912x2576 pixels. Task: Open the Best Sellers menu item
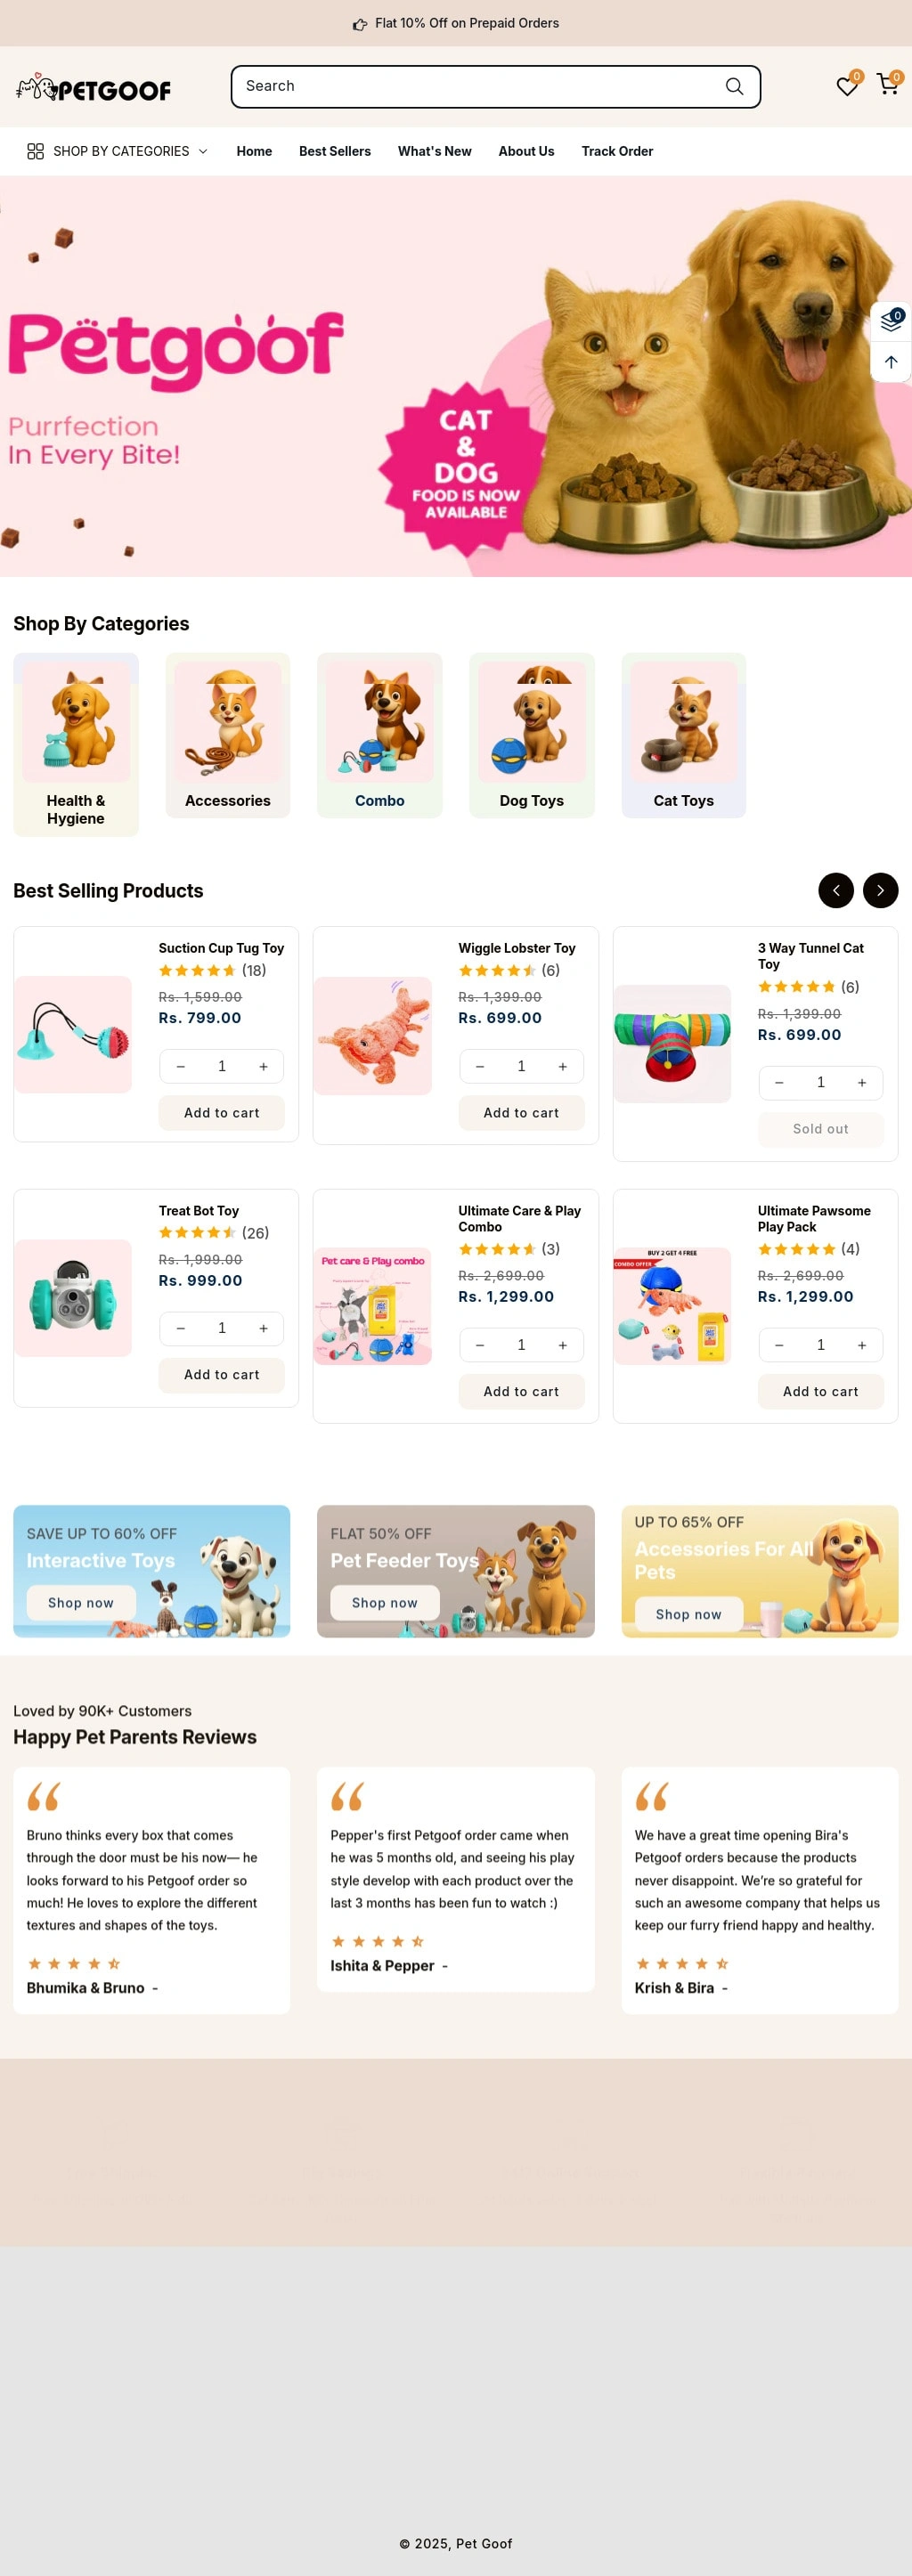click(334, 151)
